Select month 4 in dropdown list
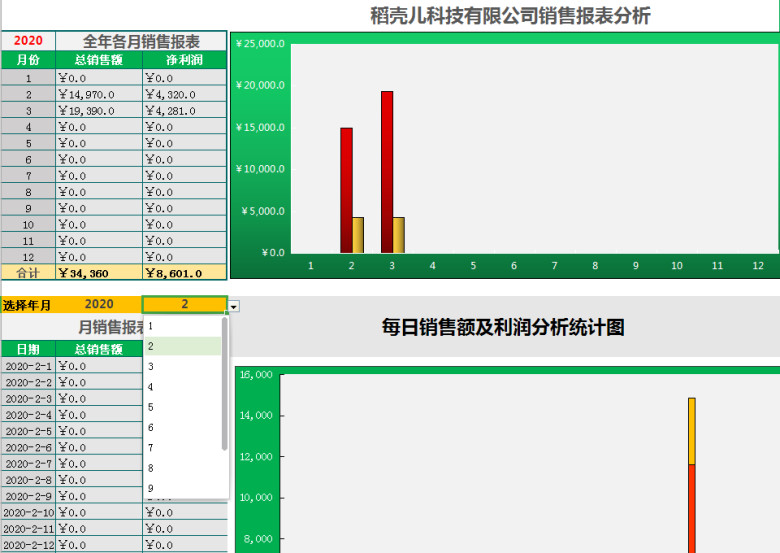780x553 pixels. (183, 387)
